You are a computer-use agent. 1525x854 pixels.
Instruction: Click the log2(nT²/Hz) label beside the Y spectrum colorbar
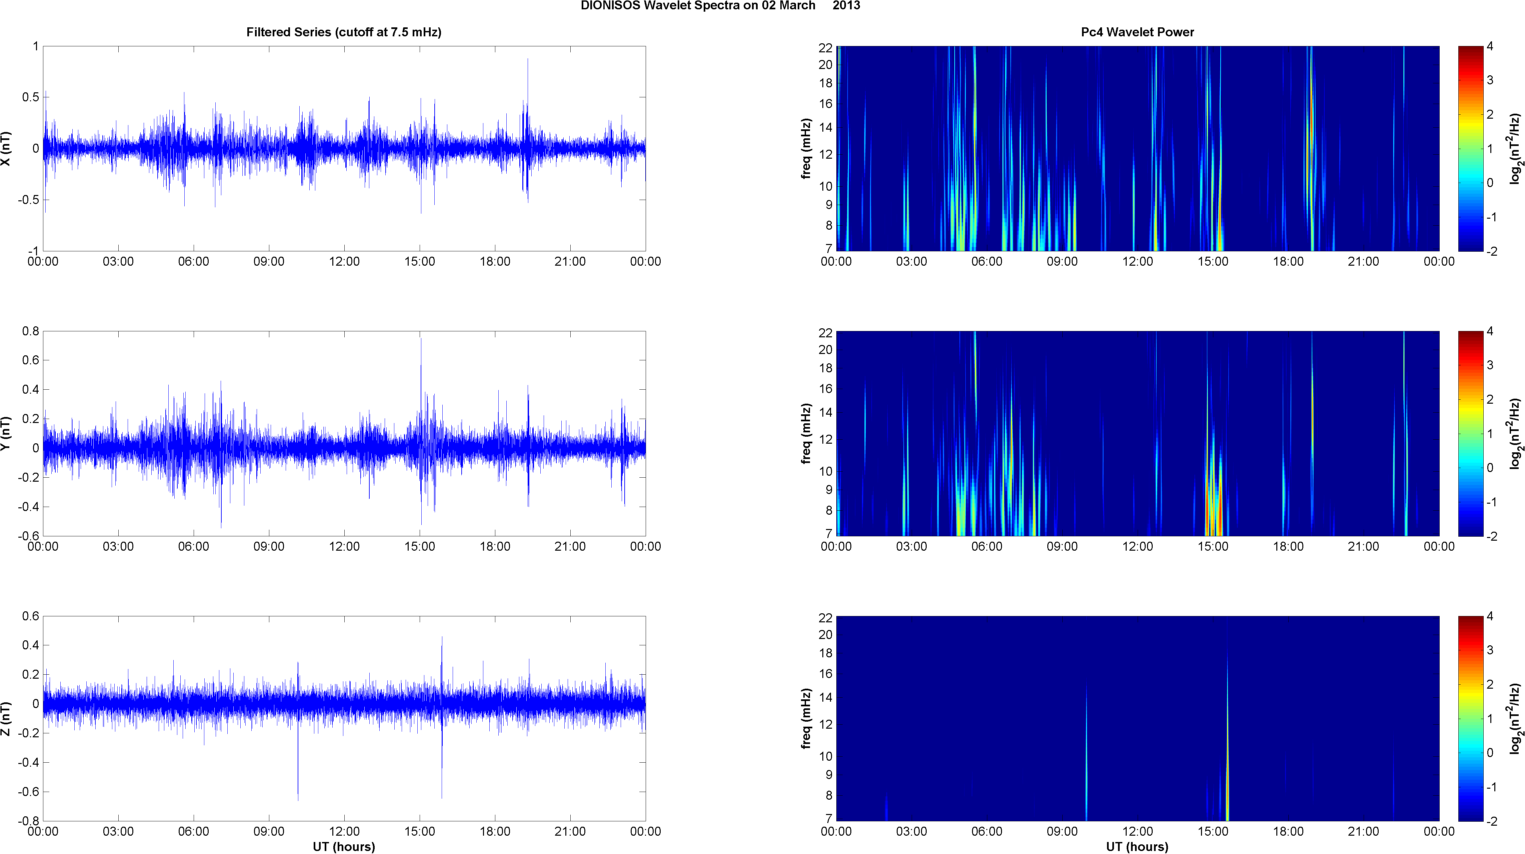[1516, 434]
